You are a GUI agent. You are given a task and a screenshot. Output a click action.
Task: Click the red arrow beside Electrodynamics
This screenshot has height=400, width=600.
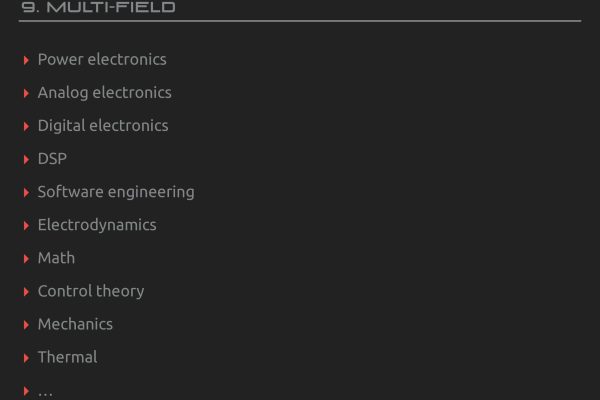coord(26,225)
